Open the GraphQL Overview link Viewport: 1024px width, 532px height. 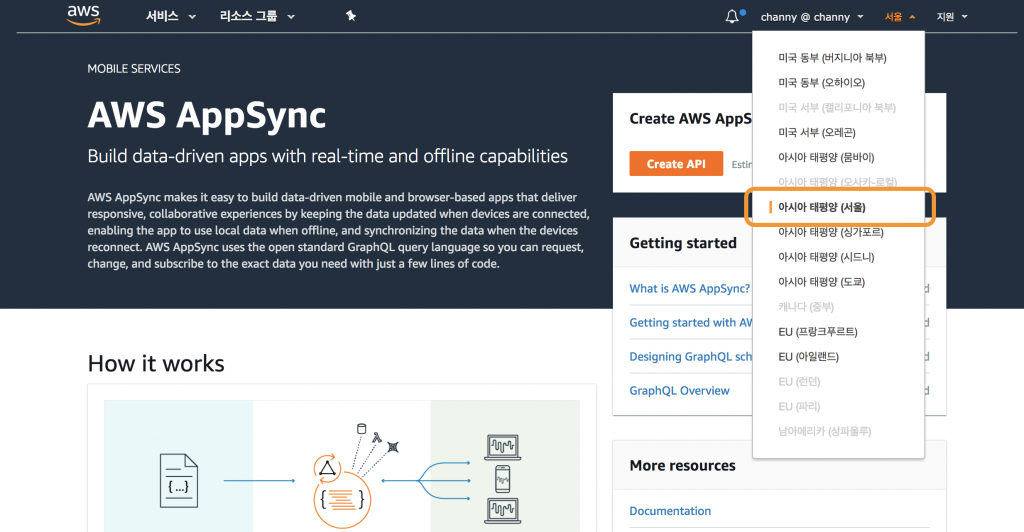(x=679, y=391)
